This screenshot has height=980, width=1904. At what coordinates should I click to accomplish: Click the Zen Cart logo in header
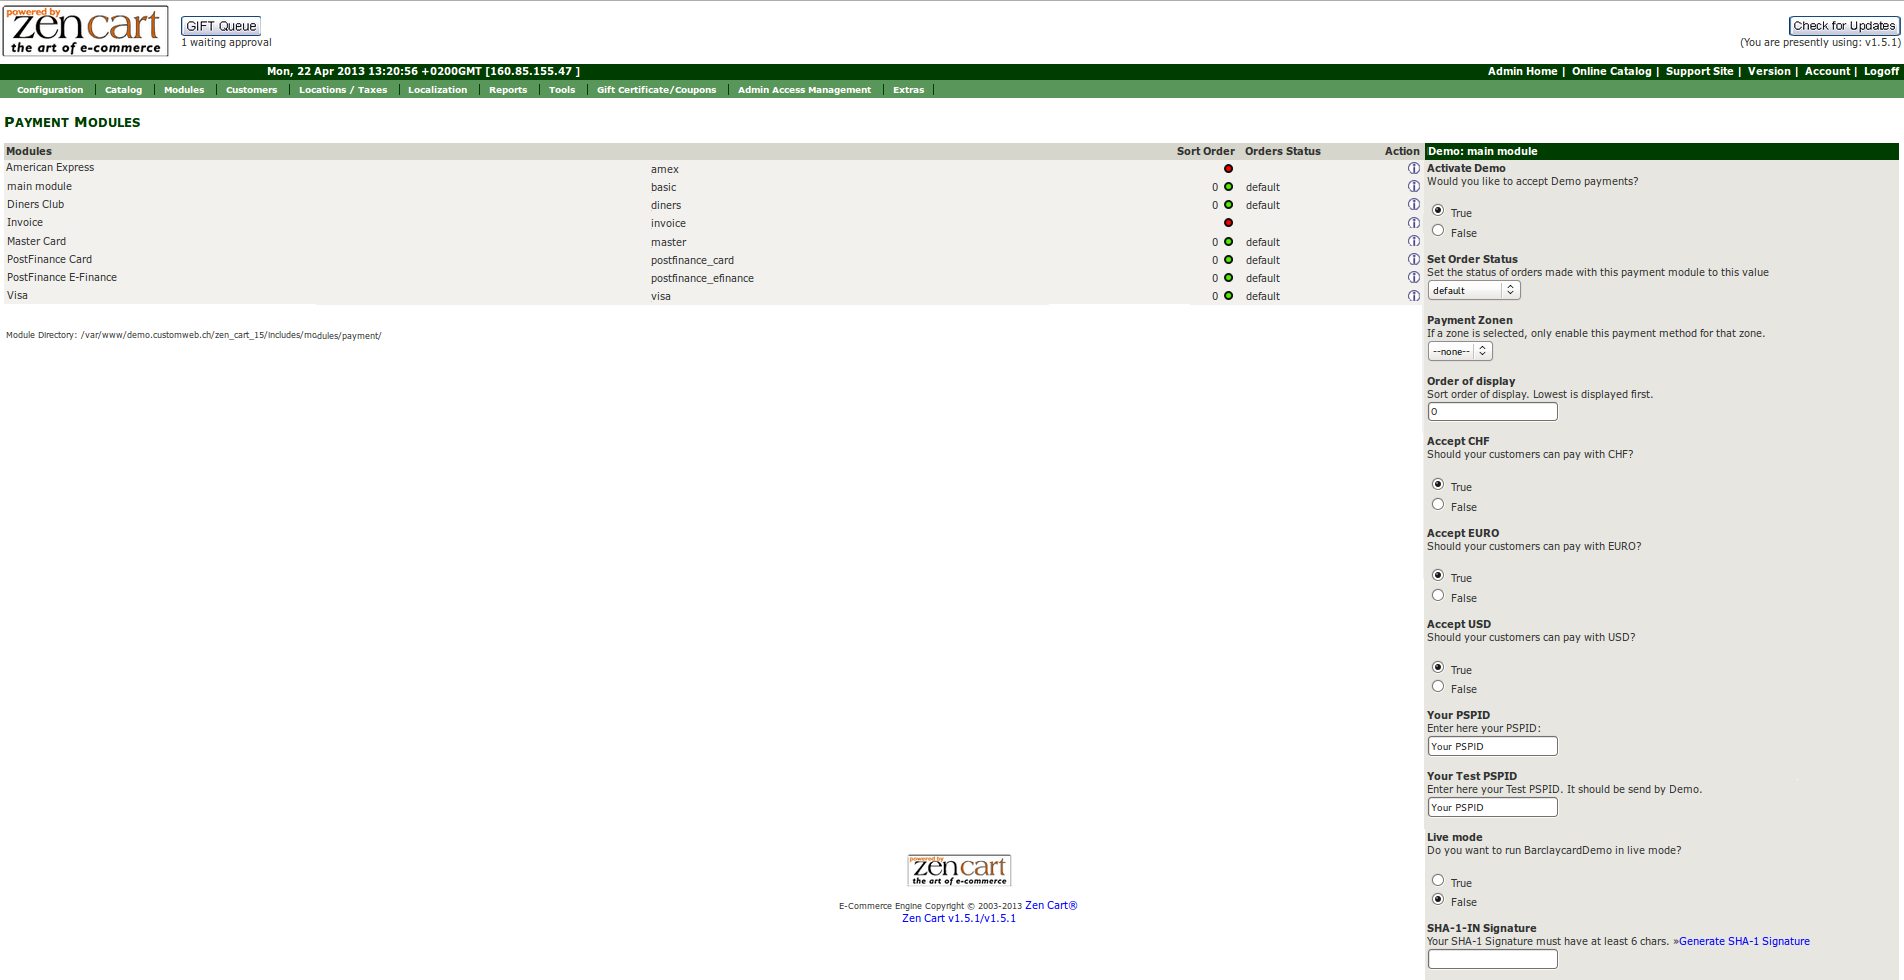[x=86, y=31]
